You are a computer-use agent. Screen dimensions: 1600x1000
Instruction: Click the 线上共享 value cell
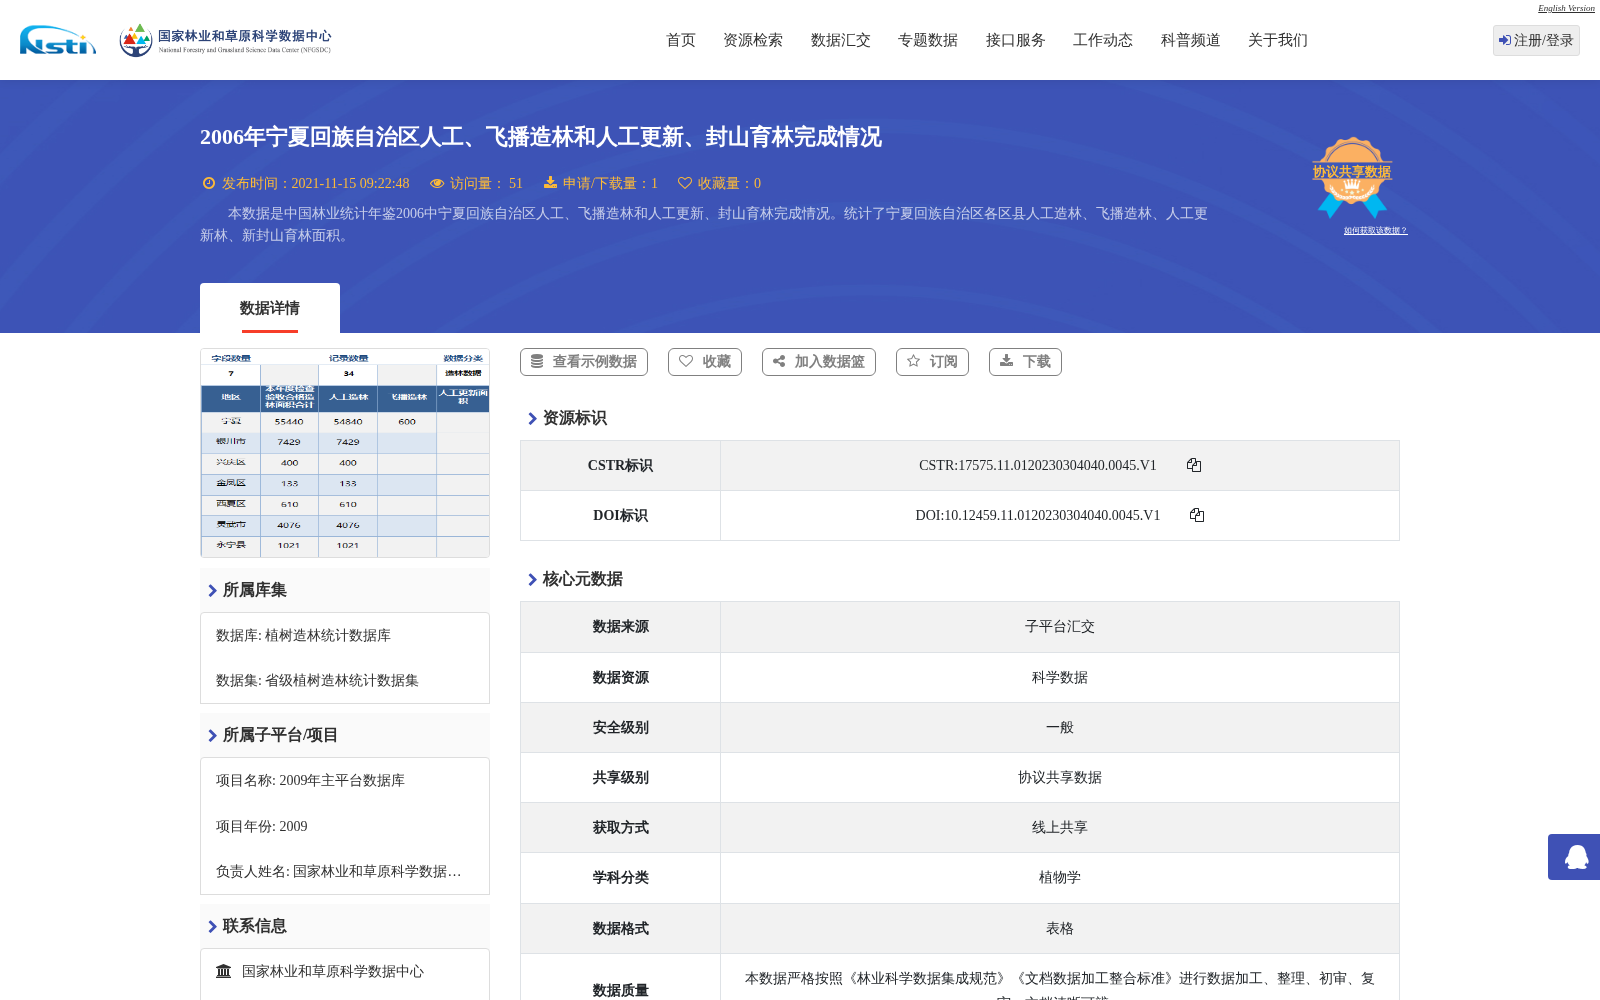click(x=1060, y=827)
